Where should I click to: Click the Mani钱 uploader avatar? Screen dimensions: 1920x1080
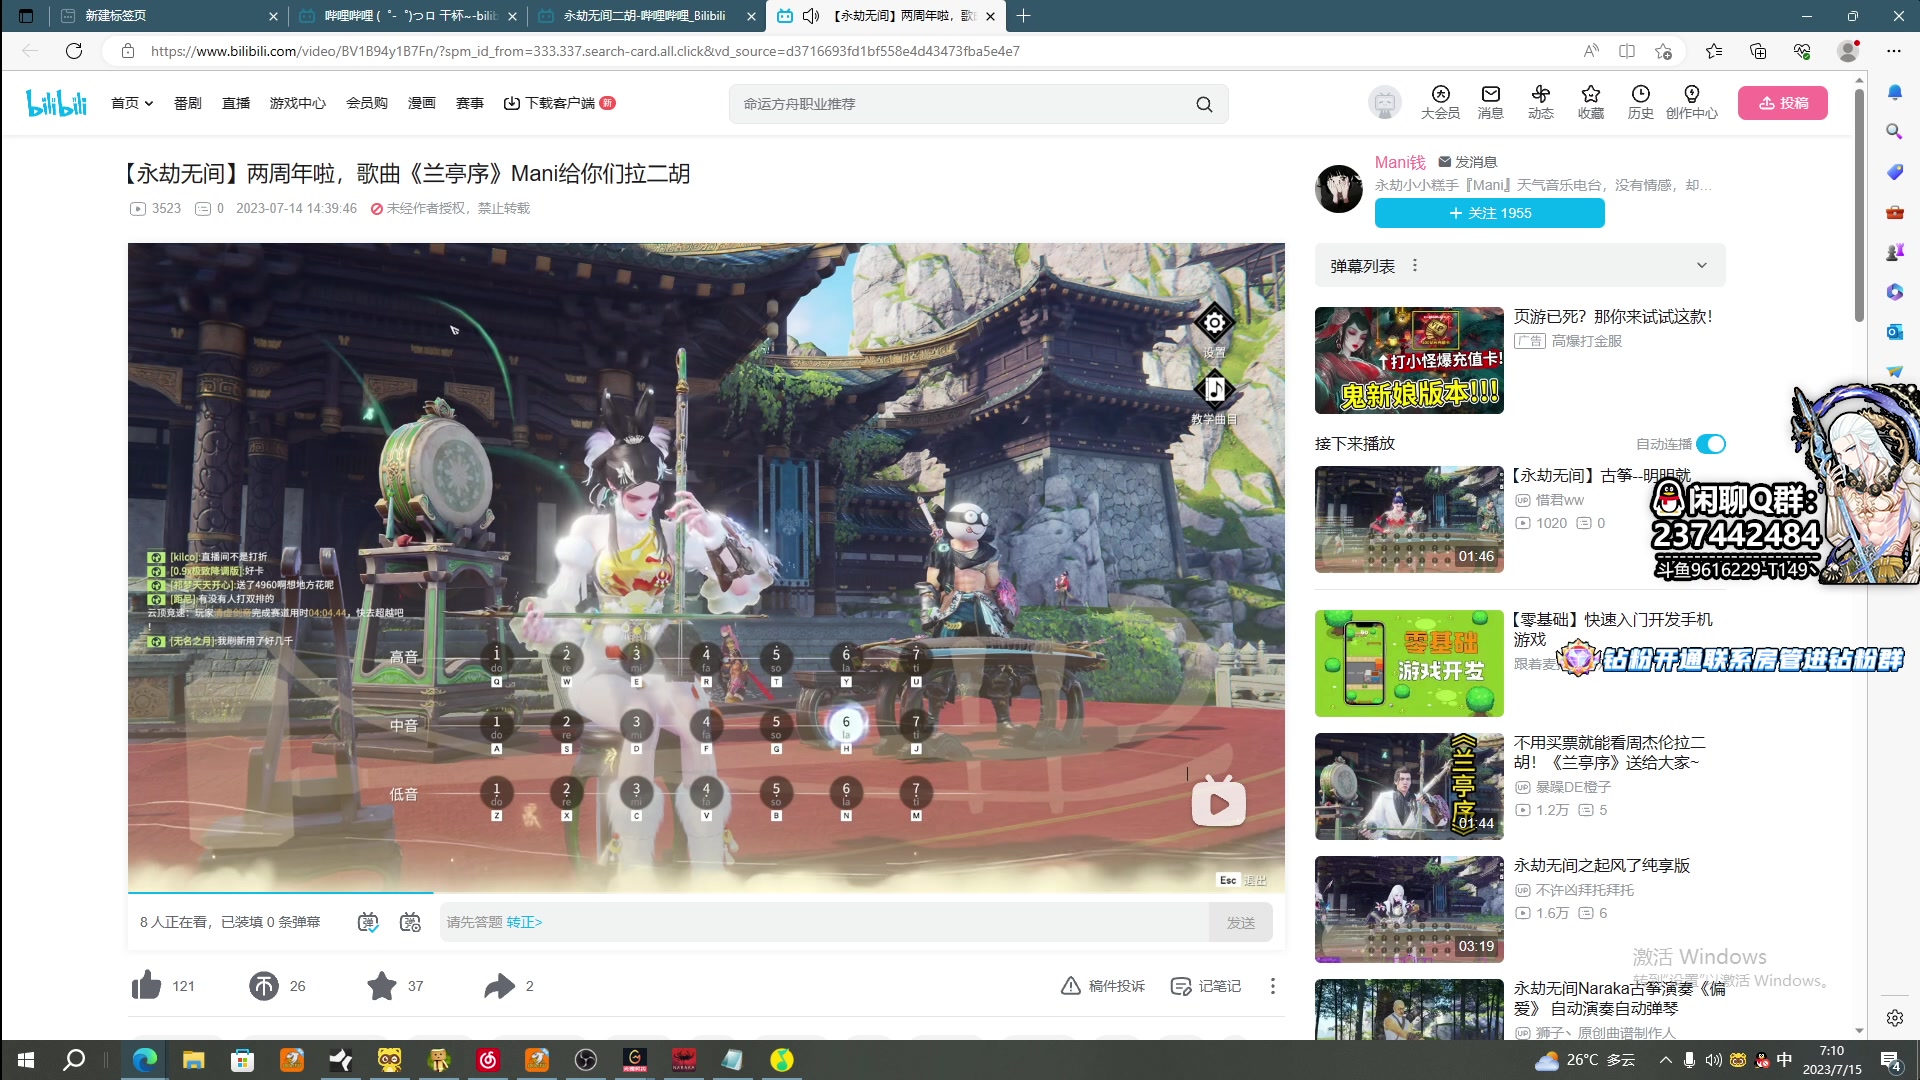click(1339, 188)
